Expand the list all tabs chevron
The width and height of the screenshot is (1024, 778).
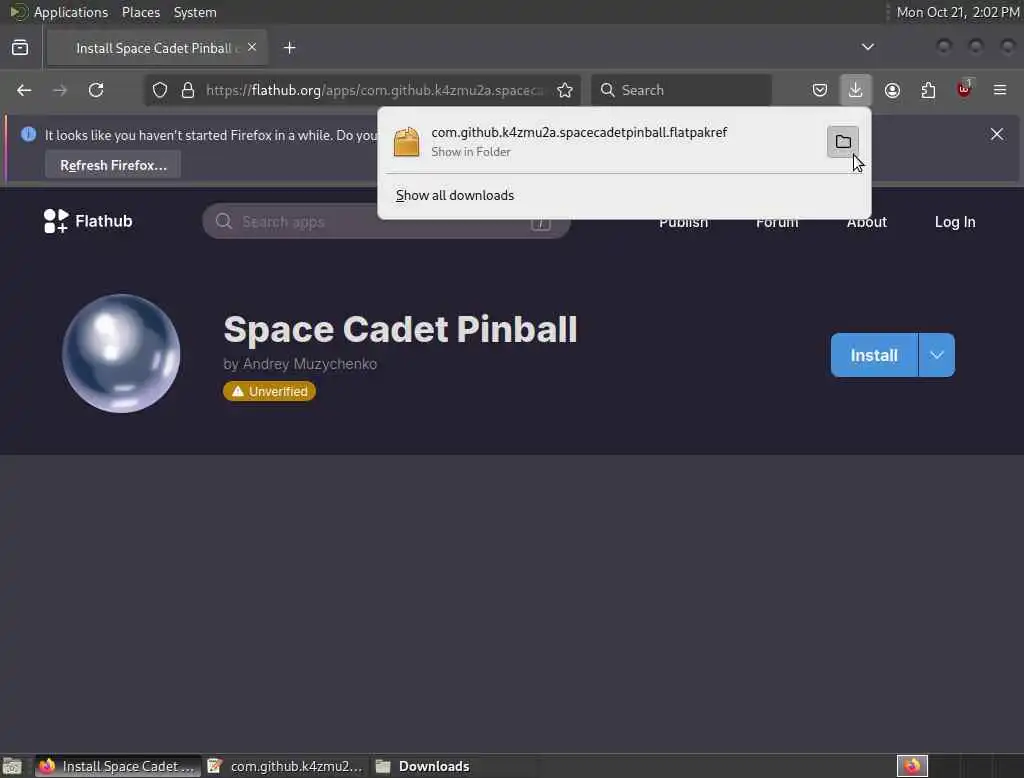pos(867,47)
